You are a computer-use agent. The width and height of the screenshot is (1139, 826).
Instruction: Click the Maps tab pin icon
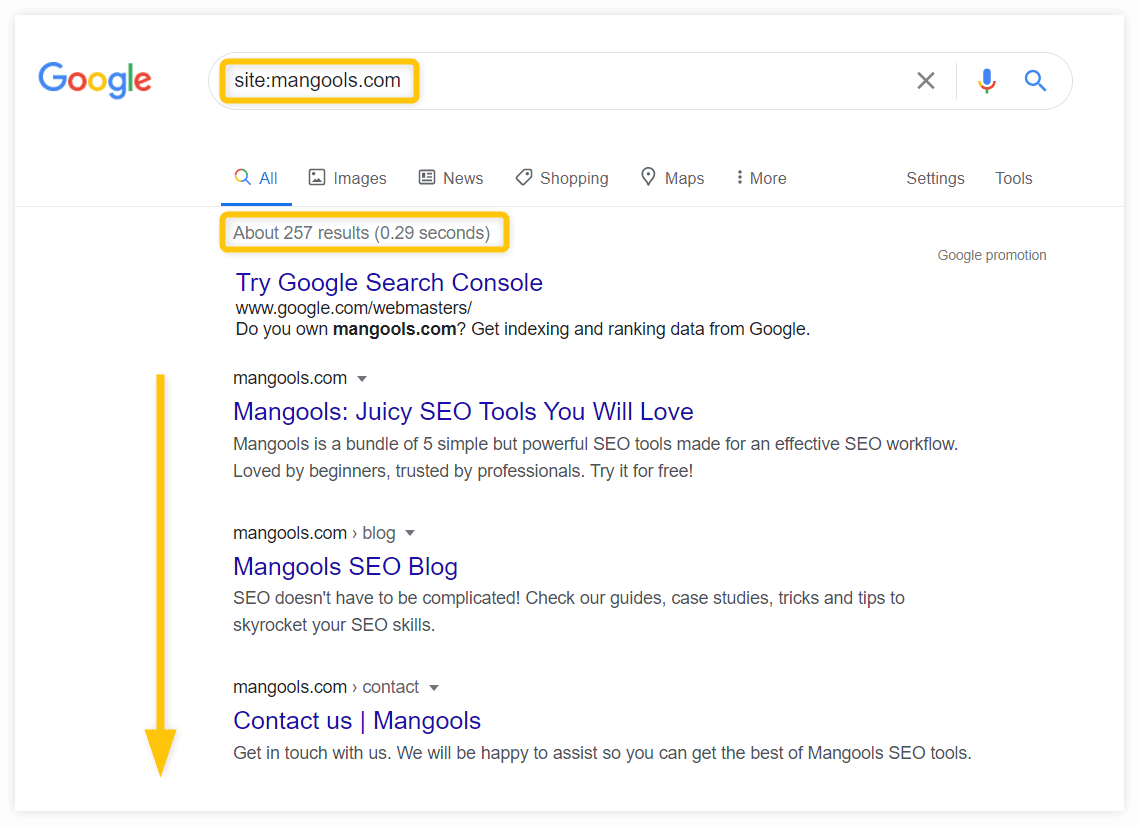[x=648, y=177]
